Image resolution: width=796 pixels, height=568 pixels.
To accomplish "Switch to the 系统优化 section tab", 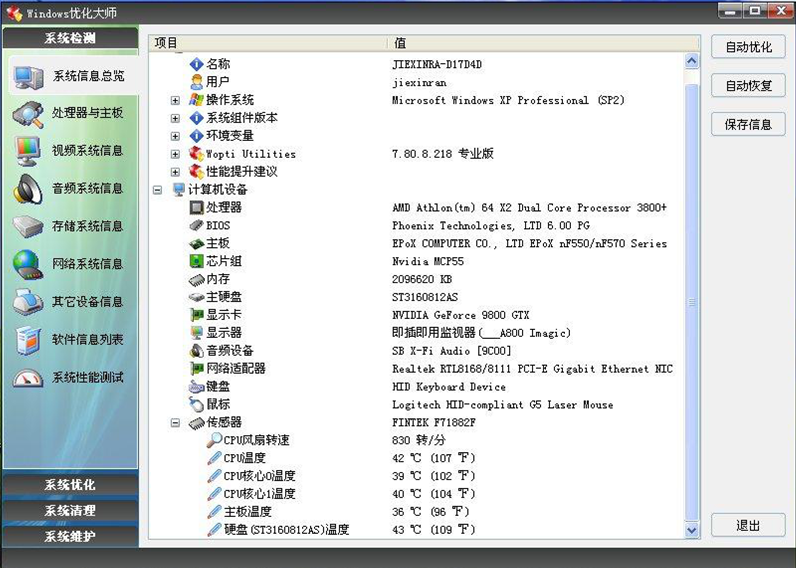I will [x=70, y=485].
